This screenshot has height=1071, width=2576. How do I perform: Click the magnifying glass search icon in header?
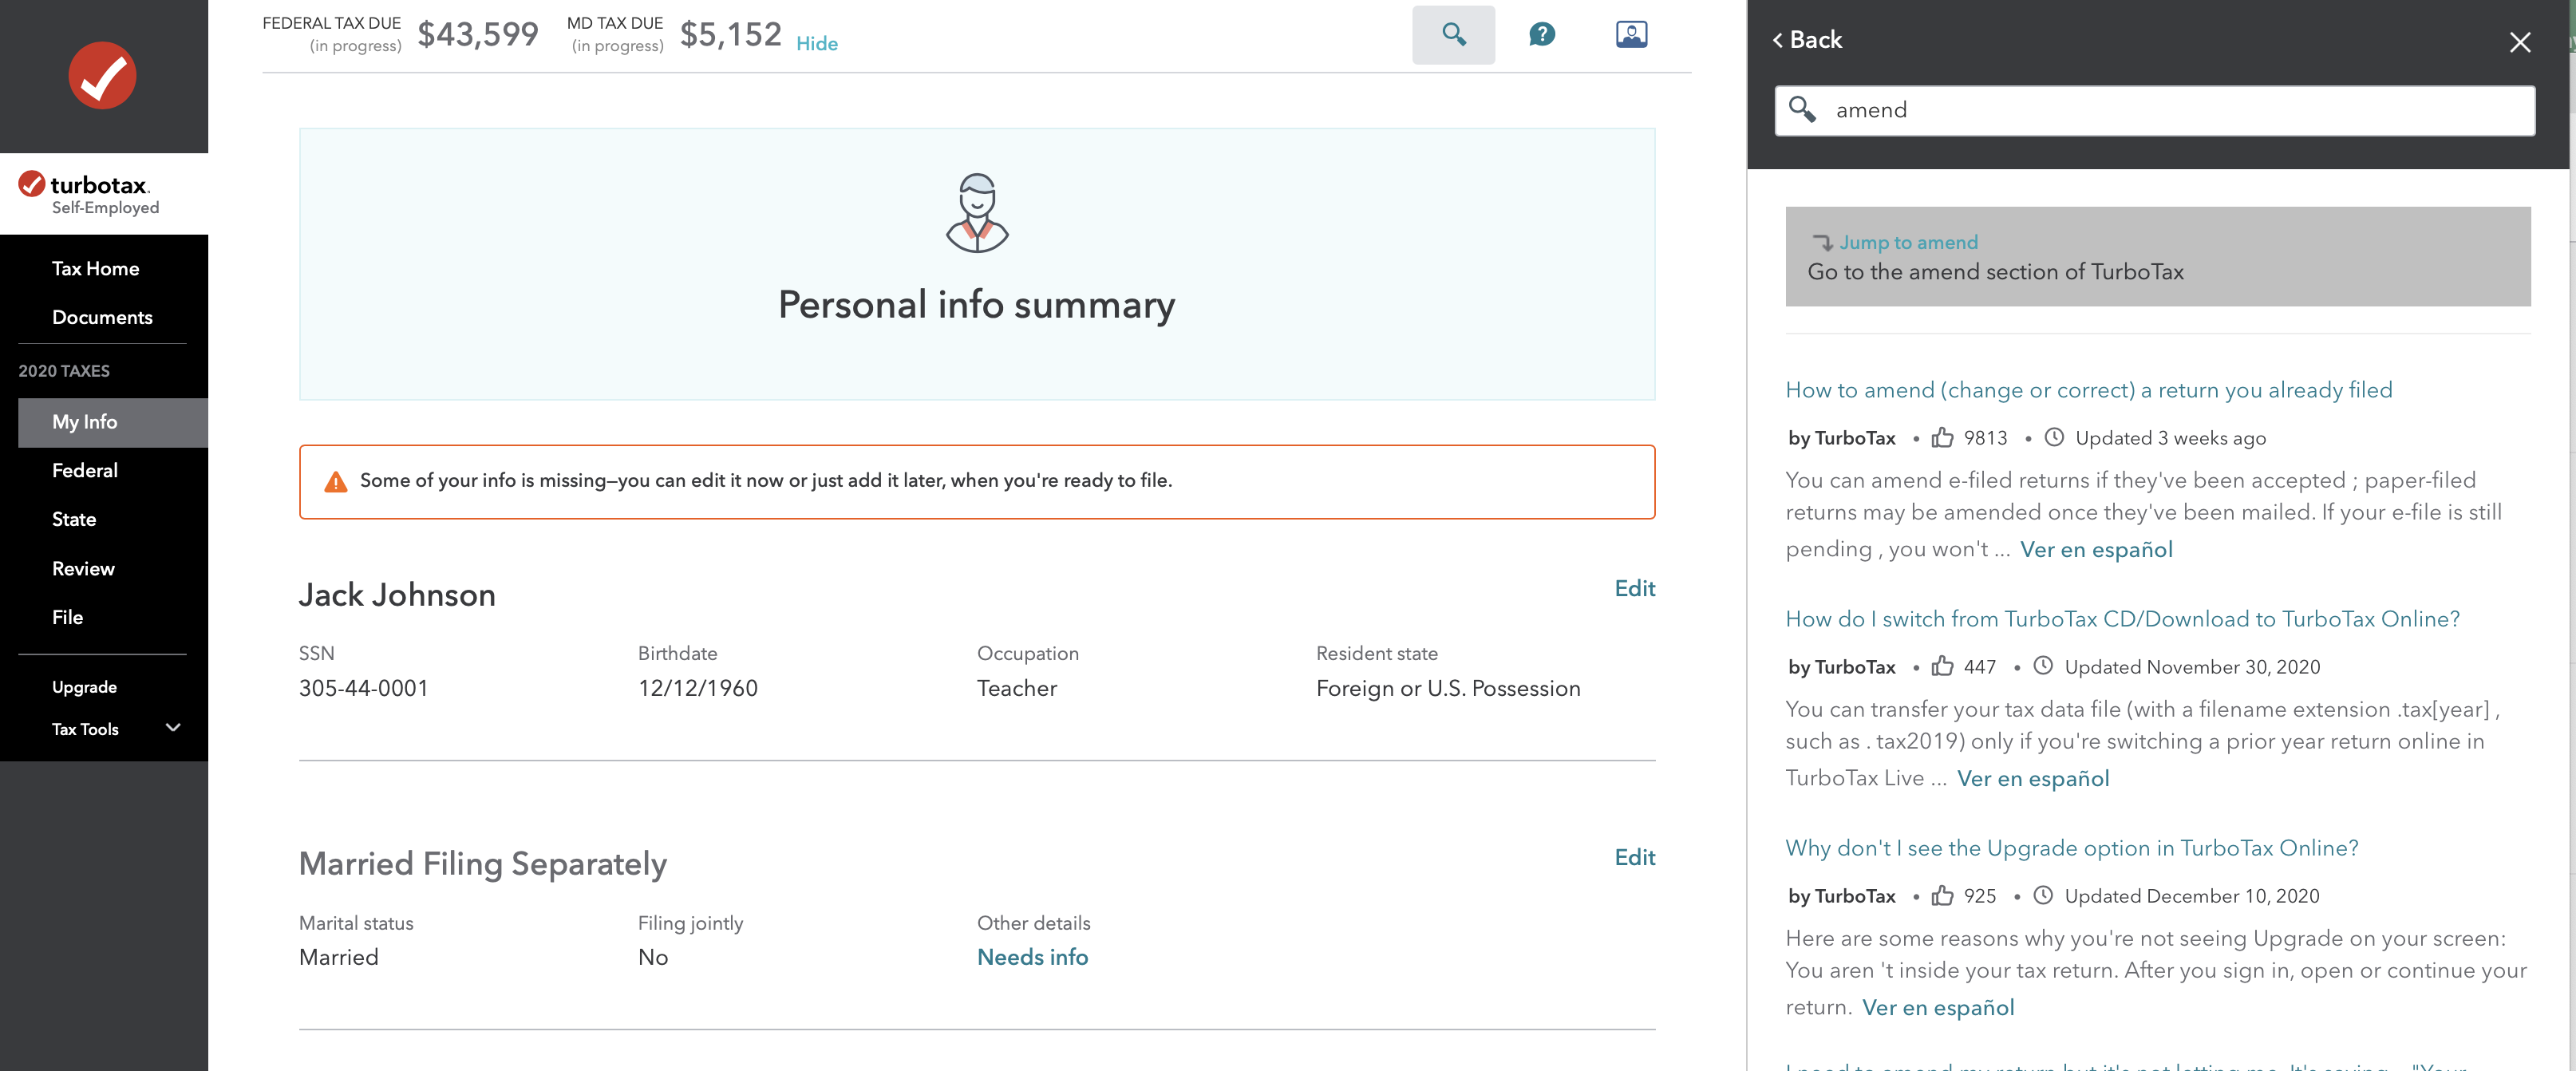tap(1453, 35)
